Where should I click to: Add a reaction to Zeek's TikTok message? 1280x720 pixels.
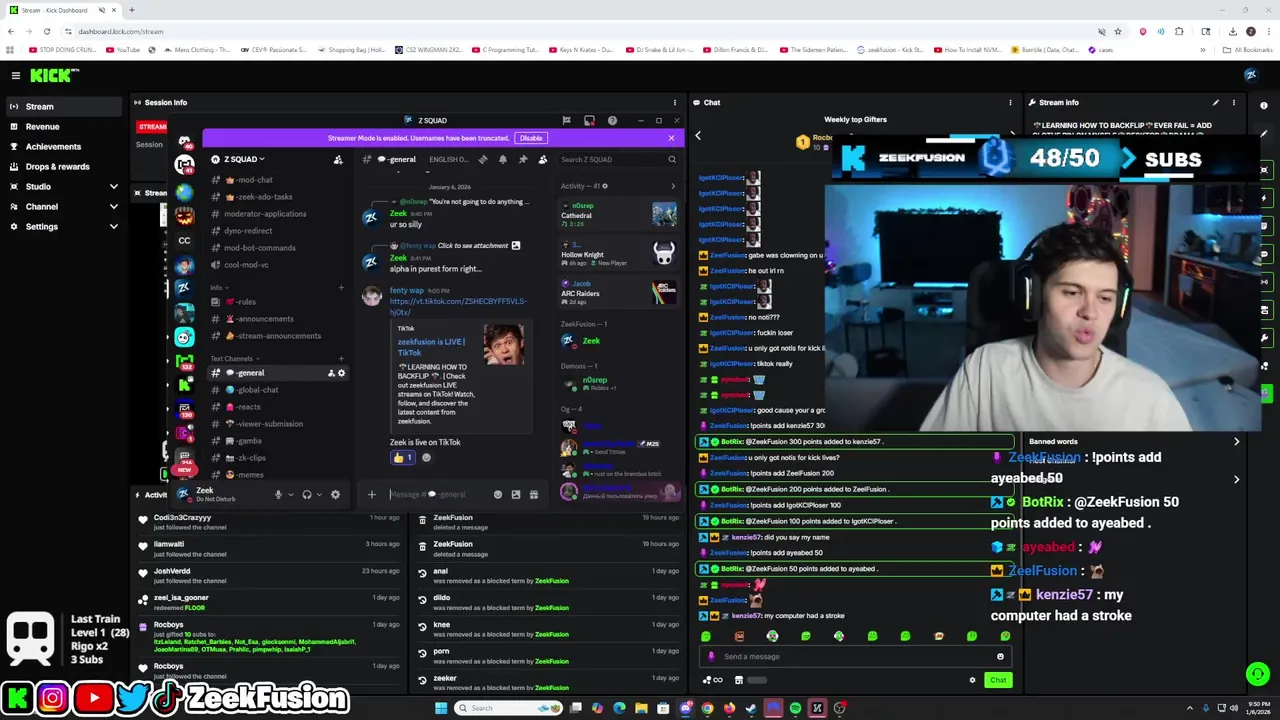pos(426,458)
